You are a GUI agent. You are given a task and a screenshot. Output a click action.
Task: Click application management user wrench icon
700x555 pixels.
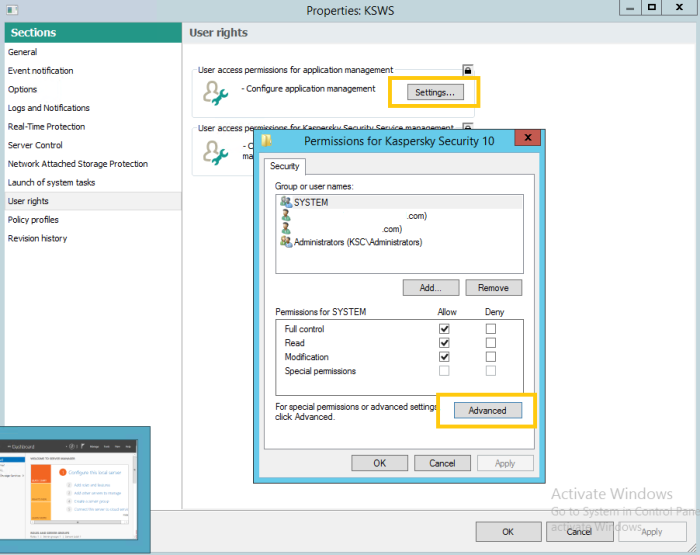216,93
